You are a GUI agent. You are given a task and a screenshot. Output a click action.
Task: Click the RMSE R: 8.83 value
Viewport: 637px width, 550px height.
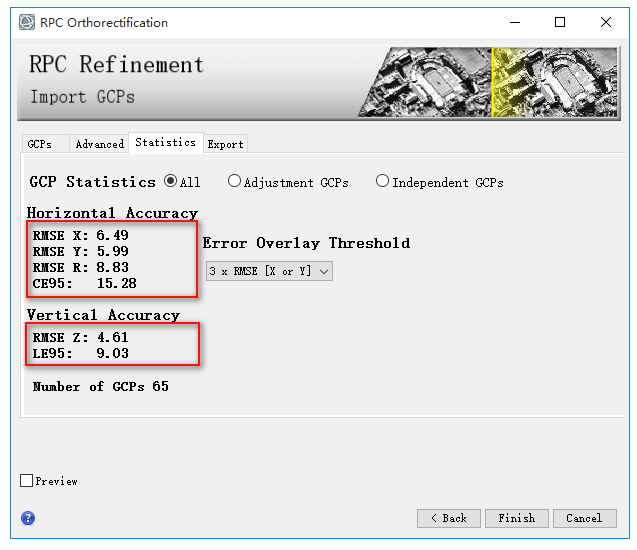point(80,267)
